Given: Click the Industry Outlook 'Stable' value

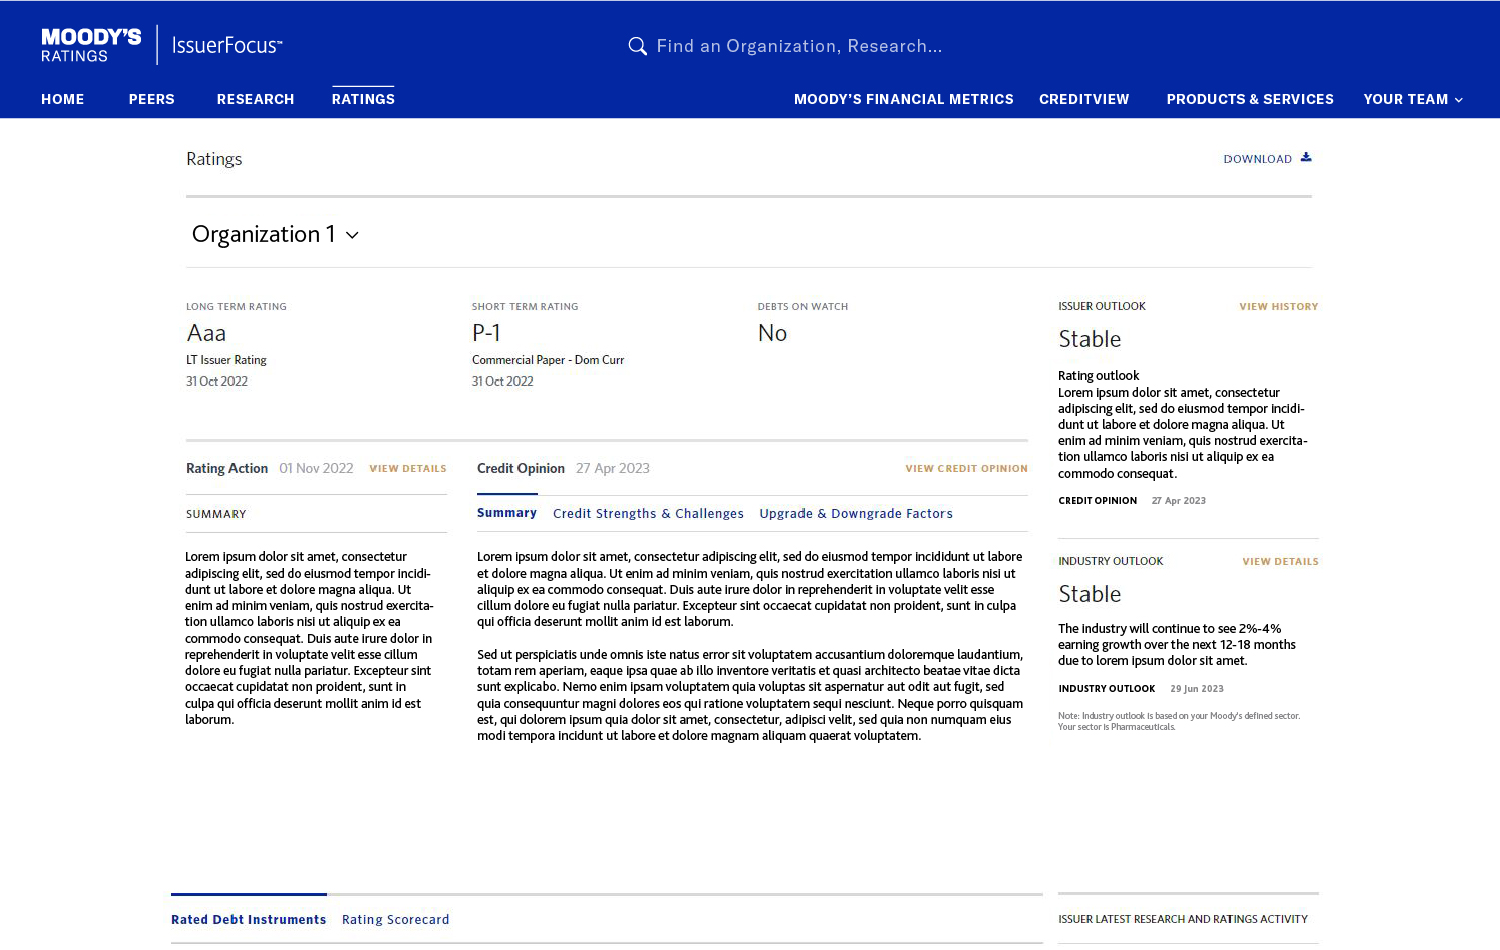Looking at the screenshot, I should coord(1089,594).
